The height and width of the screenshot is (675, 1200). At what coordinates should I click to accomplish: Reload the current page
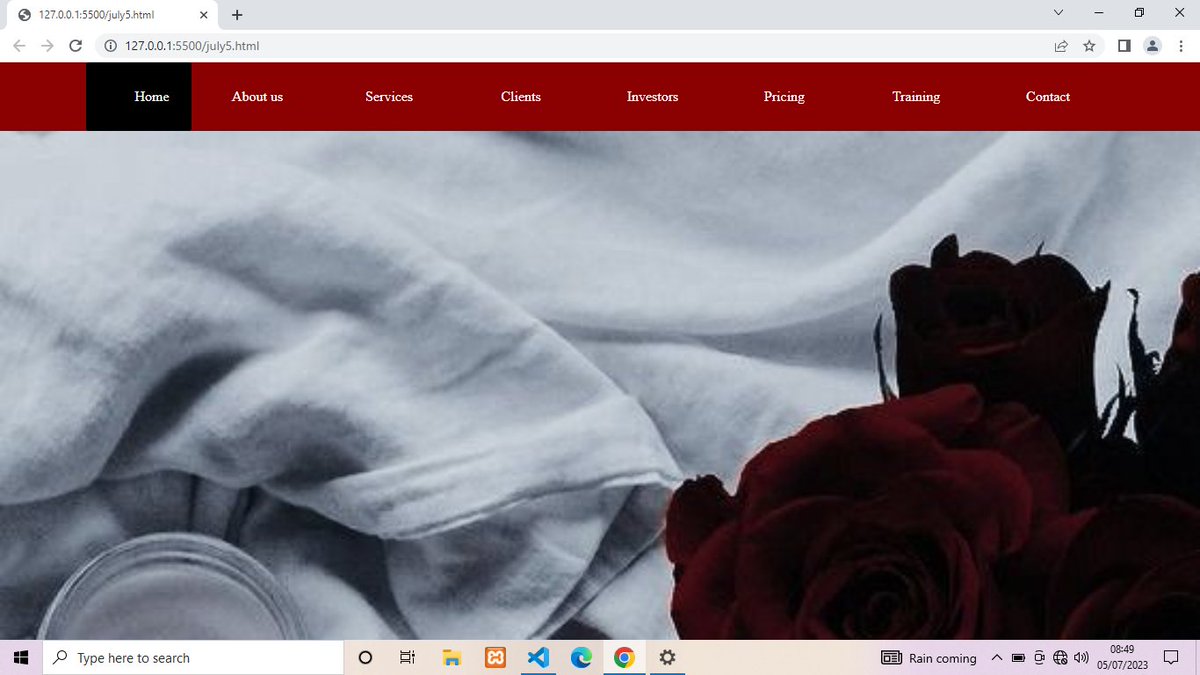pos(75,46)
